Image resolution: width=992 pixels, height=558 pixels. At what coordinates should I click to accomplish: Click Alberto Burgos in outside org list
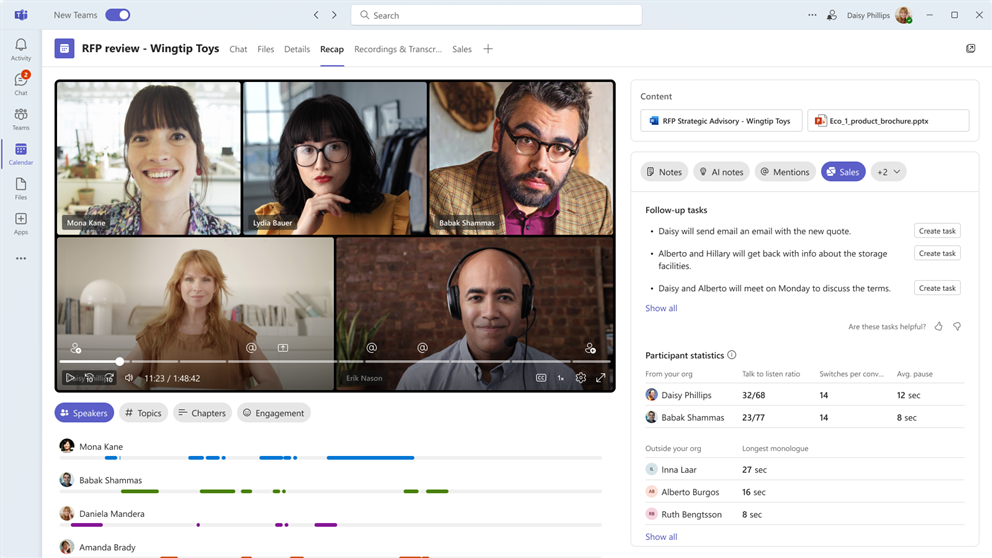[x=690, y=492]
